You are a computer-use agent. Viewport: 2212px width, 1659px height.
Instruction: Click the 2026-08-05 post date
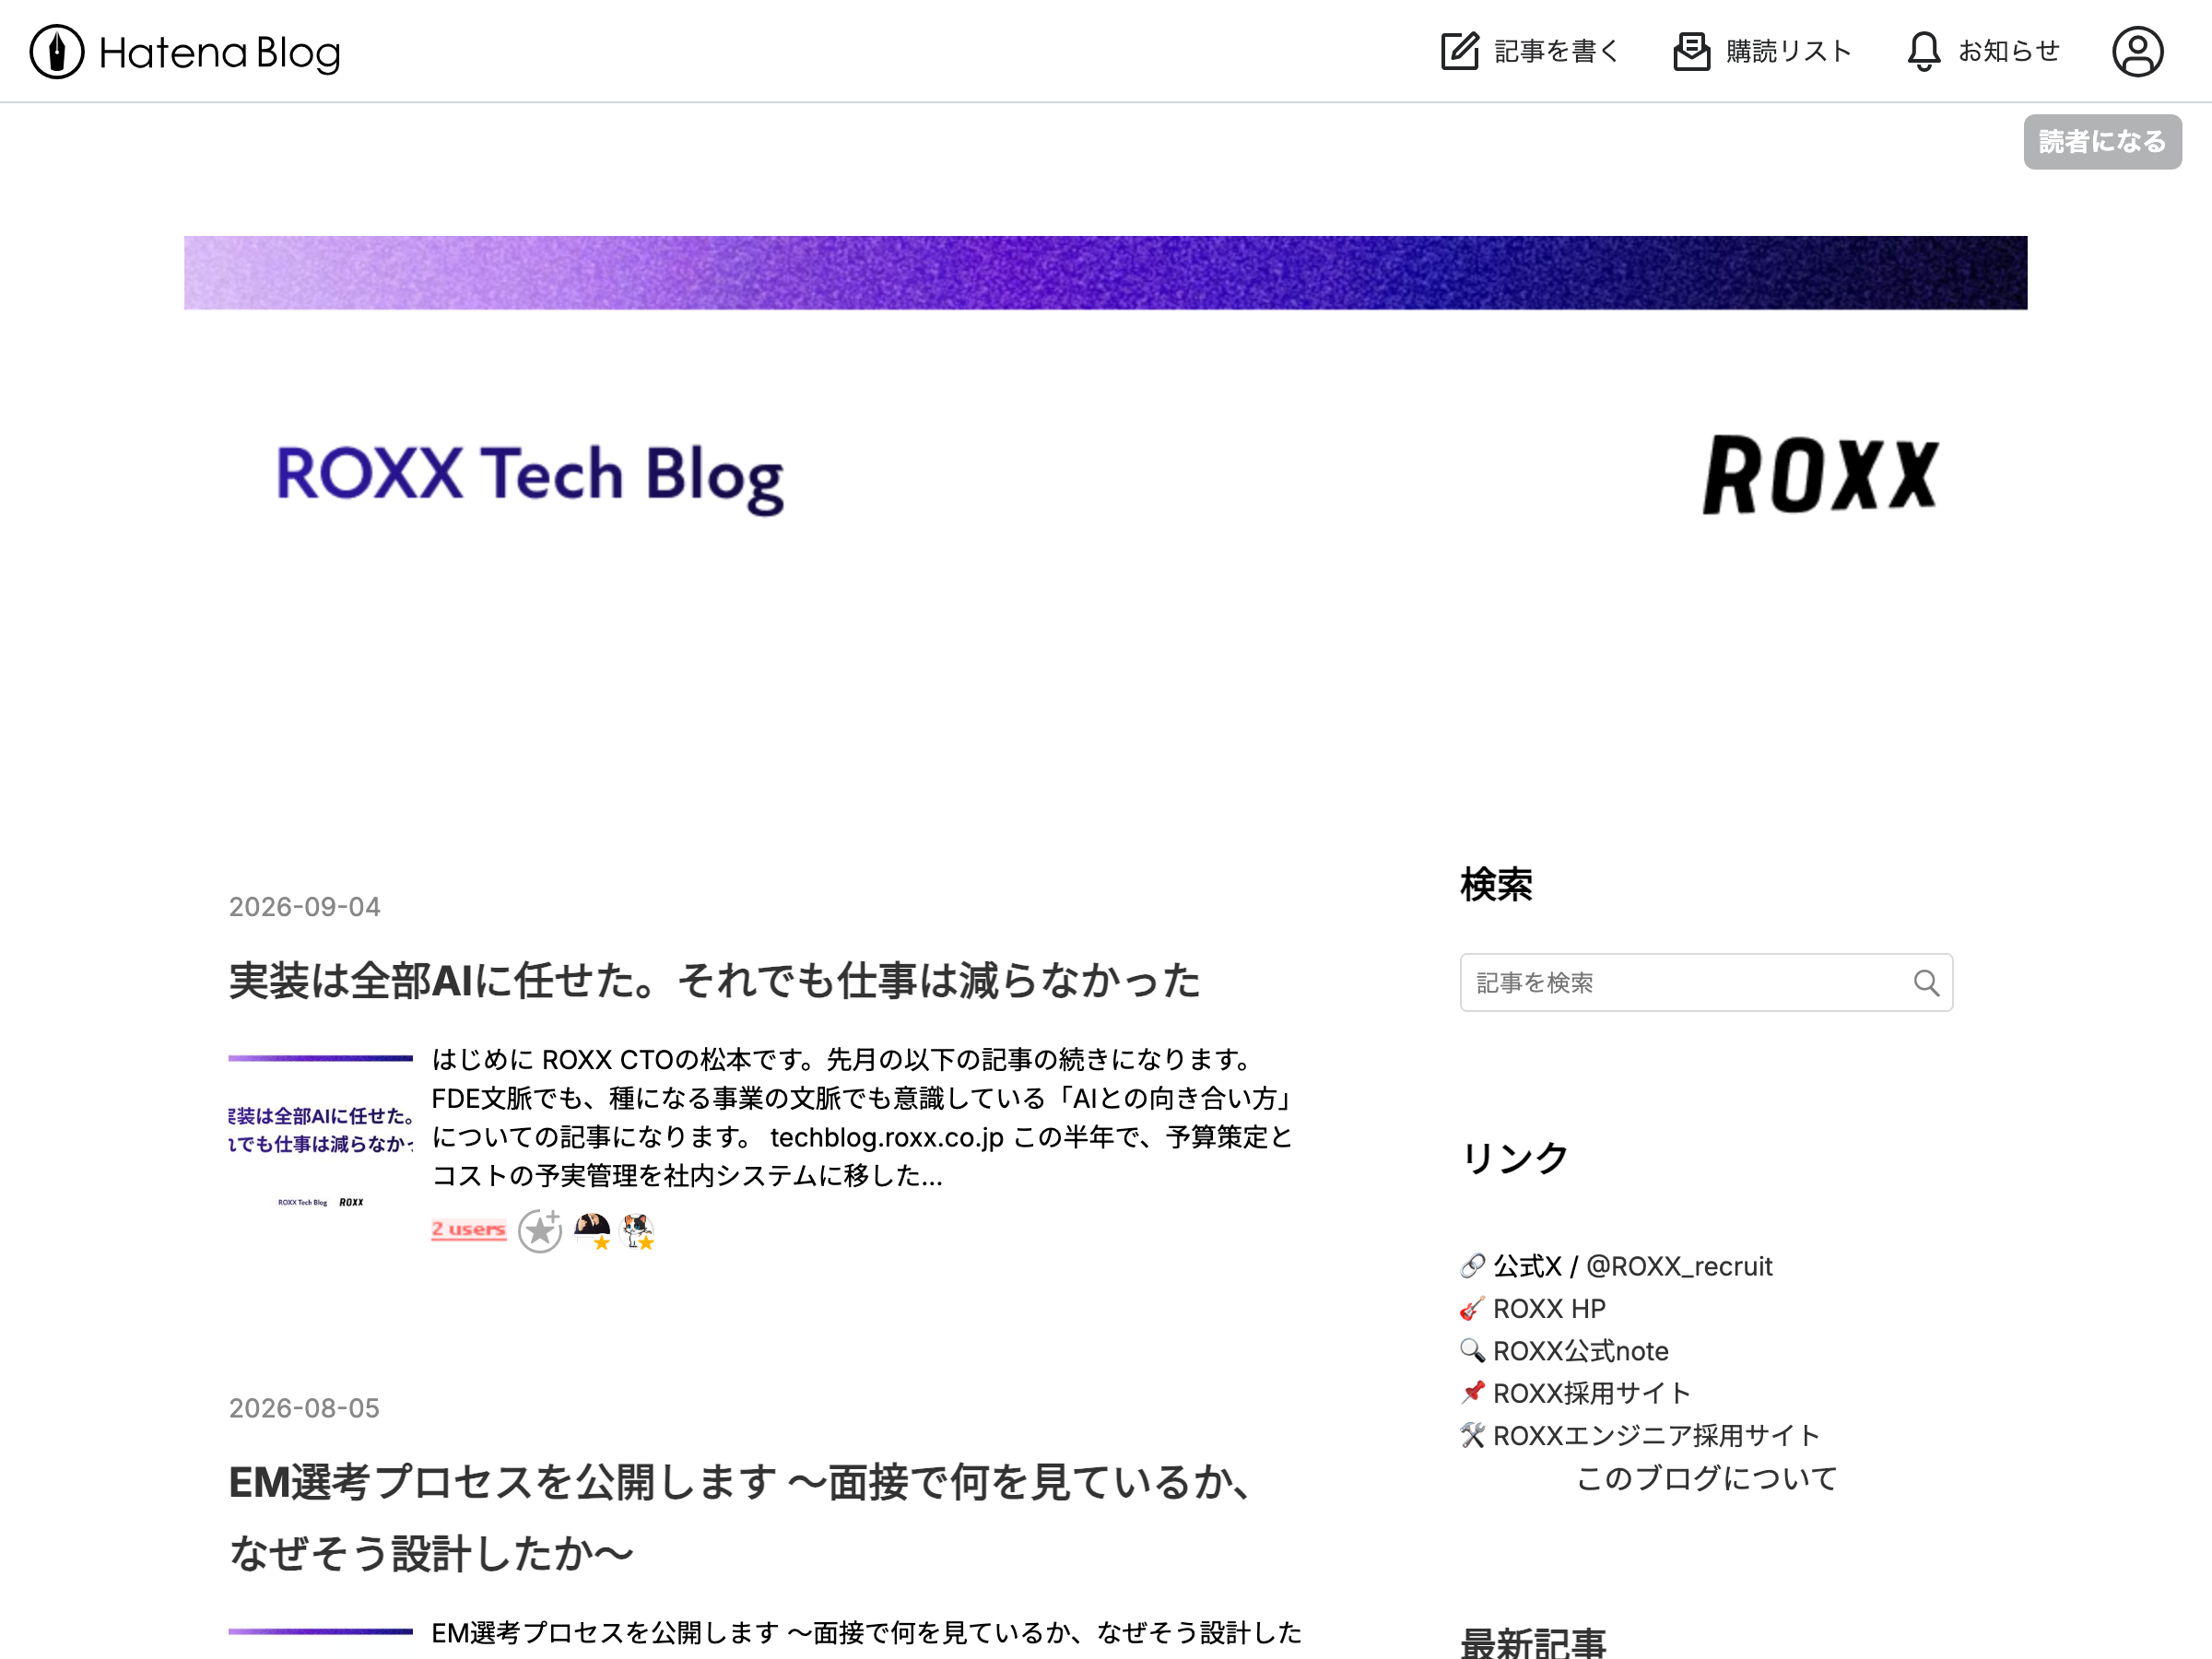(x=304, y=1408)
